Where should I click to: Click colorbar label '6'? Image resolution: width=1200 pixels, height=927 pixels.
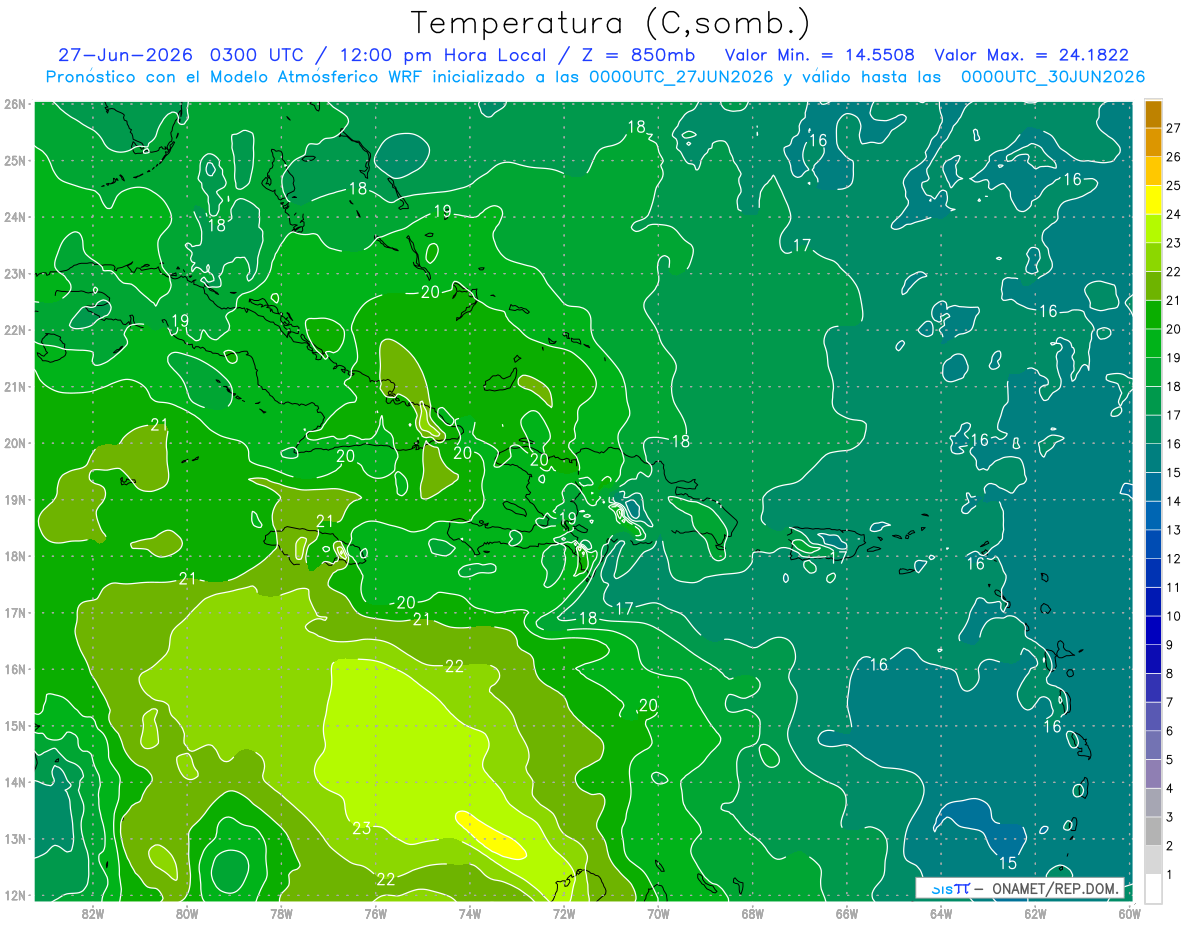pos(1170,731)
